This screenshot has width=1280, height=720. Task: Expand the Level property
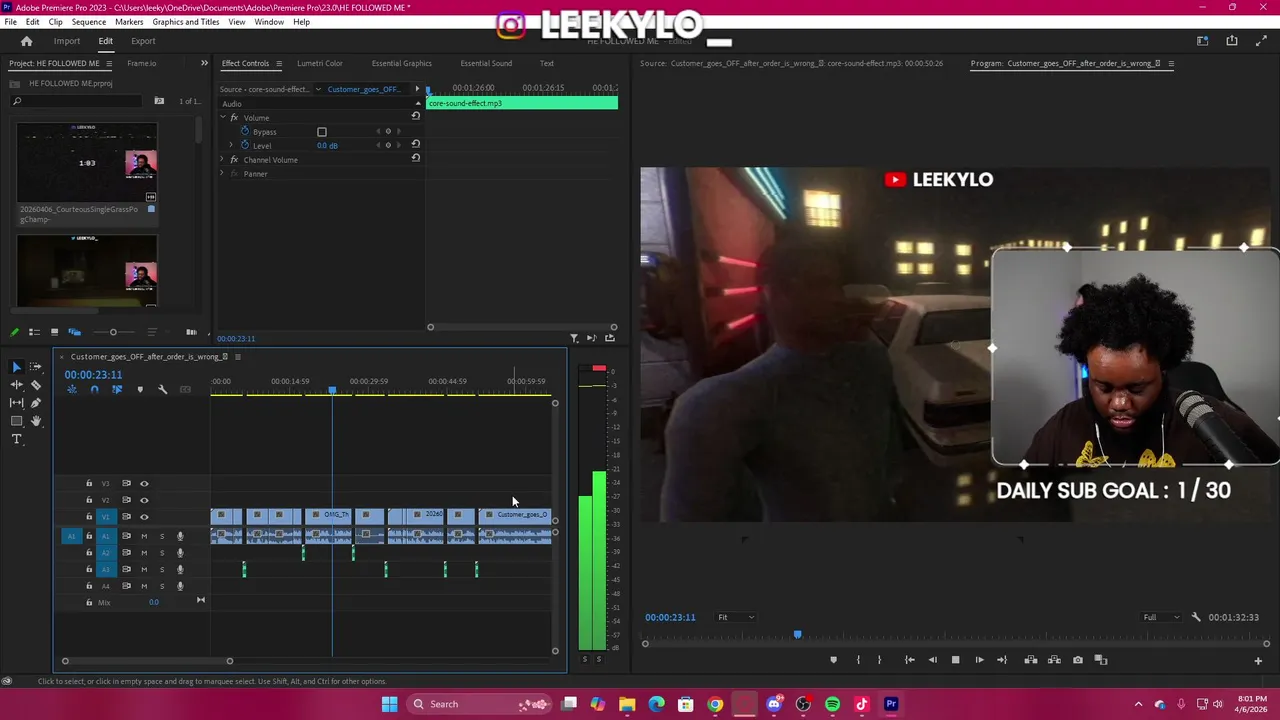tap(231, 146)
